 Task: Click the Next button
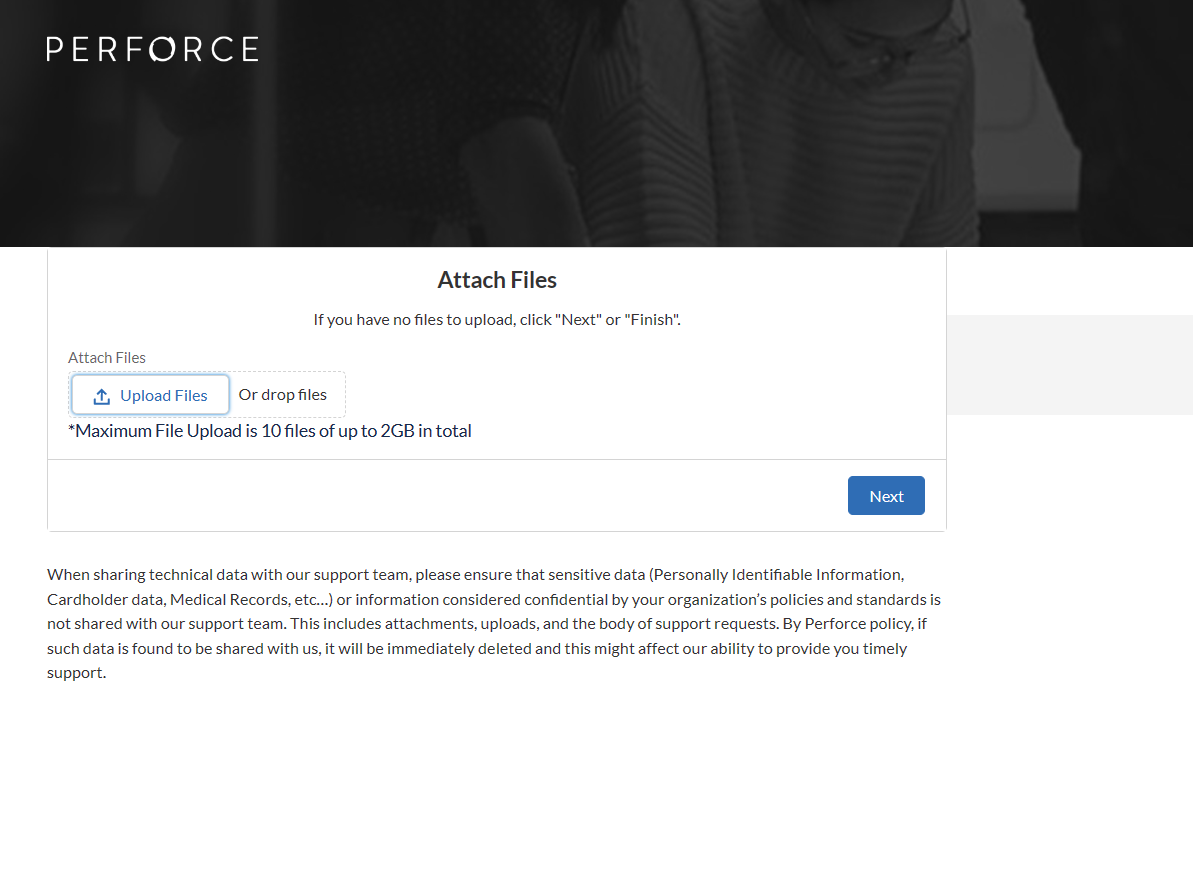885,496
